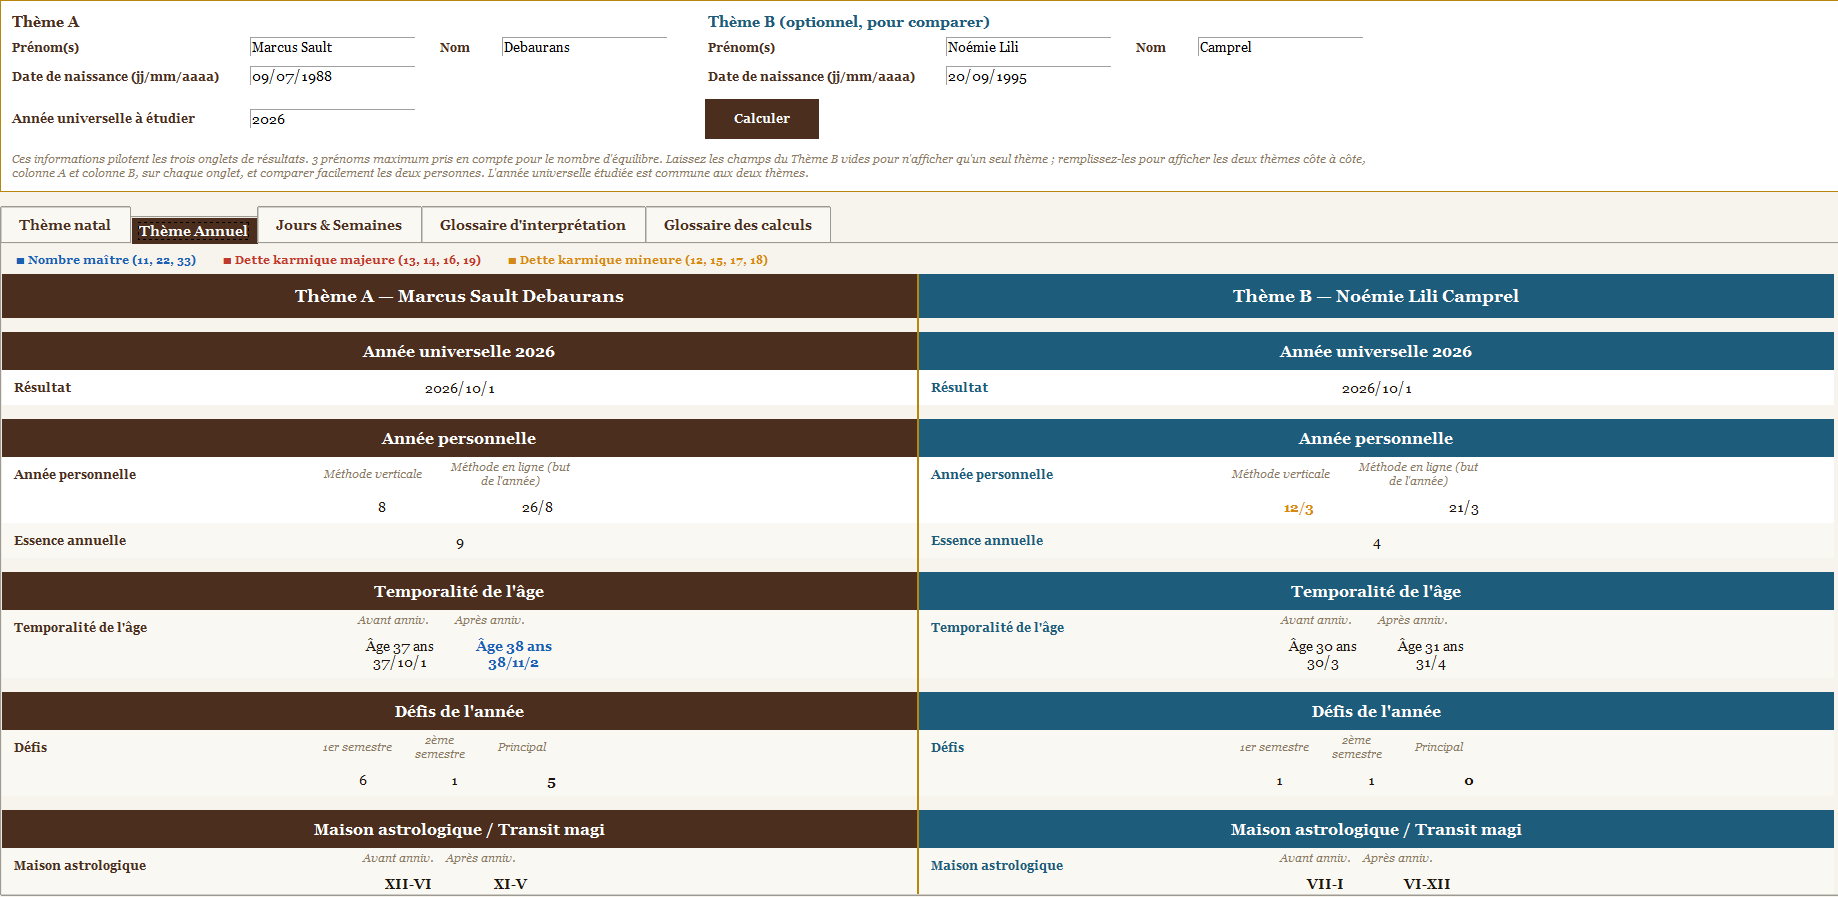Image resolution: width=1838 pixels, height=897 pixels.
Task: Click the 'Thème B — Noémie Lili Camprel' header
Action: click(1376, 296)
